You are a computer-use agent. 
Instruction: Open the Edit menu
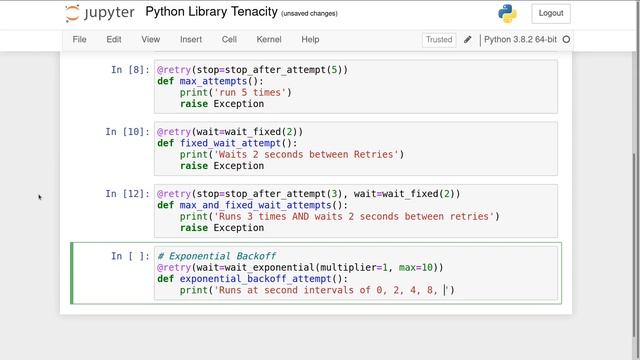(x=113, y=40)
